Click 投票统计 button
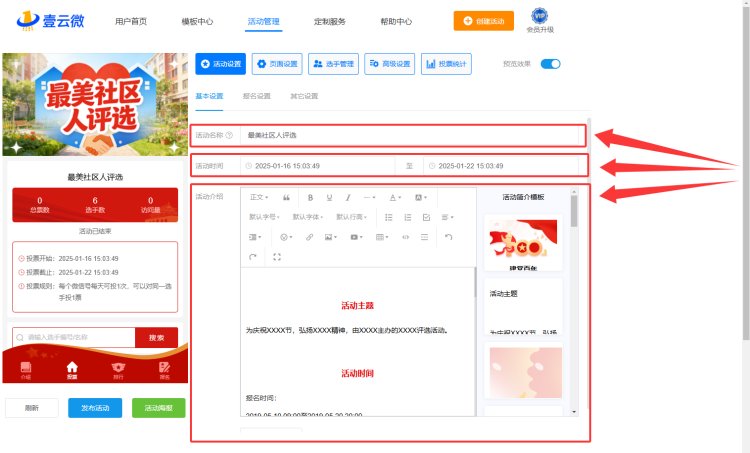 coord(446,64)
